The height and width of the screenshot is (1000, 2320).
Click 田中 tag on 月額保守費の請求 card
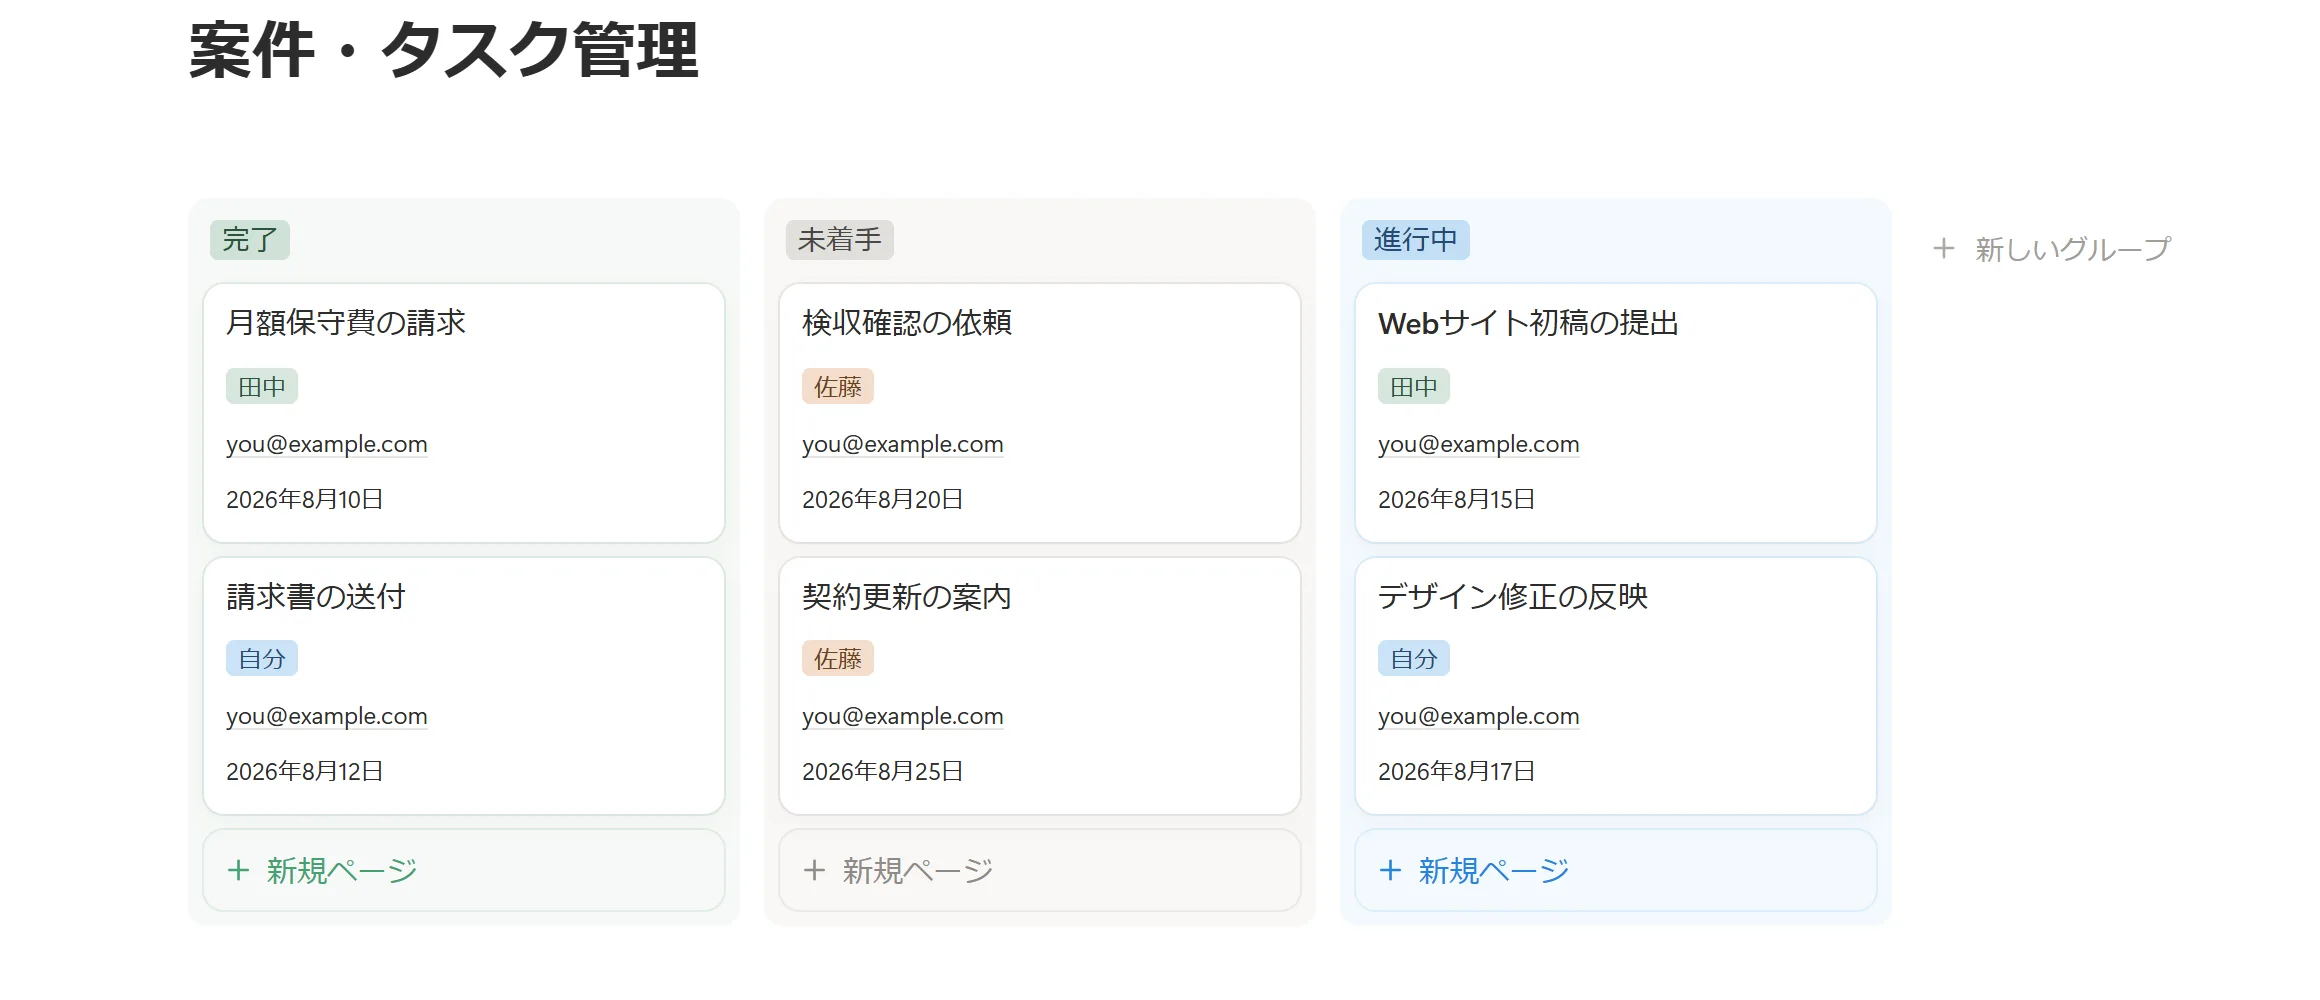point(262,386)
